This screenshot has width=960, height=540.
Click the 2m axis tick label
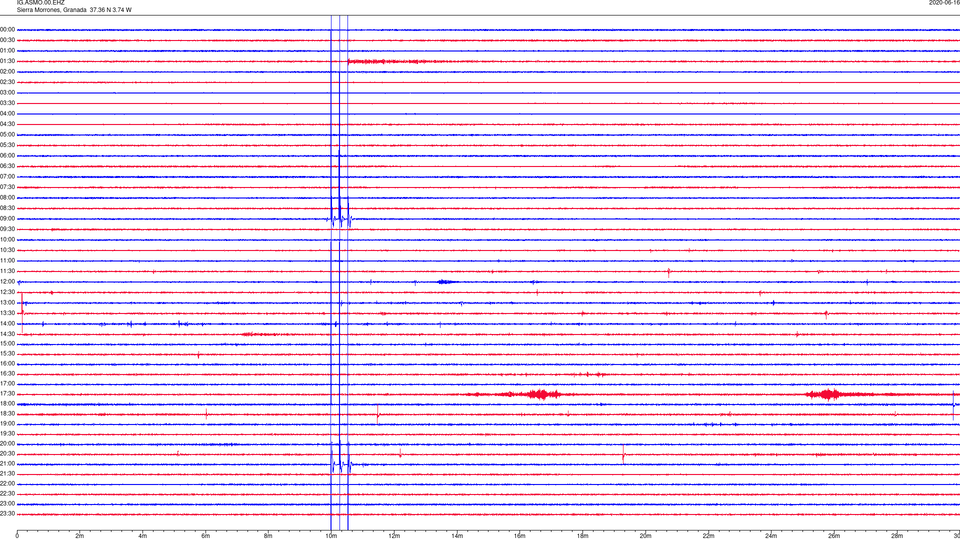coord(80,536)
